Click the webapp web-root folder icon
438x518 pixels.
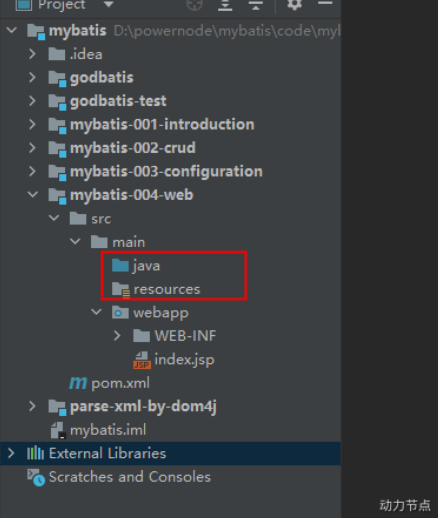(x=120, y=312)
